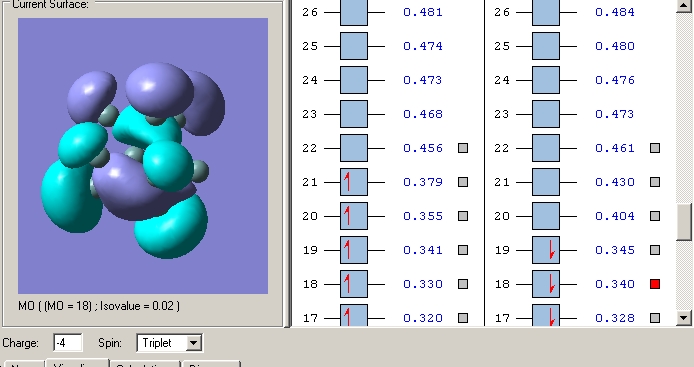The height and width of the screenshot is (367, 694).
Task: Click the Triplet spin combo box
Action: 170,343
